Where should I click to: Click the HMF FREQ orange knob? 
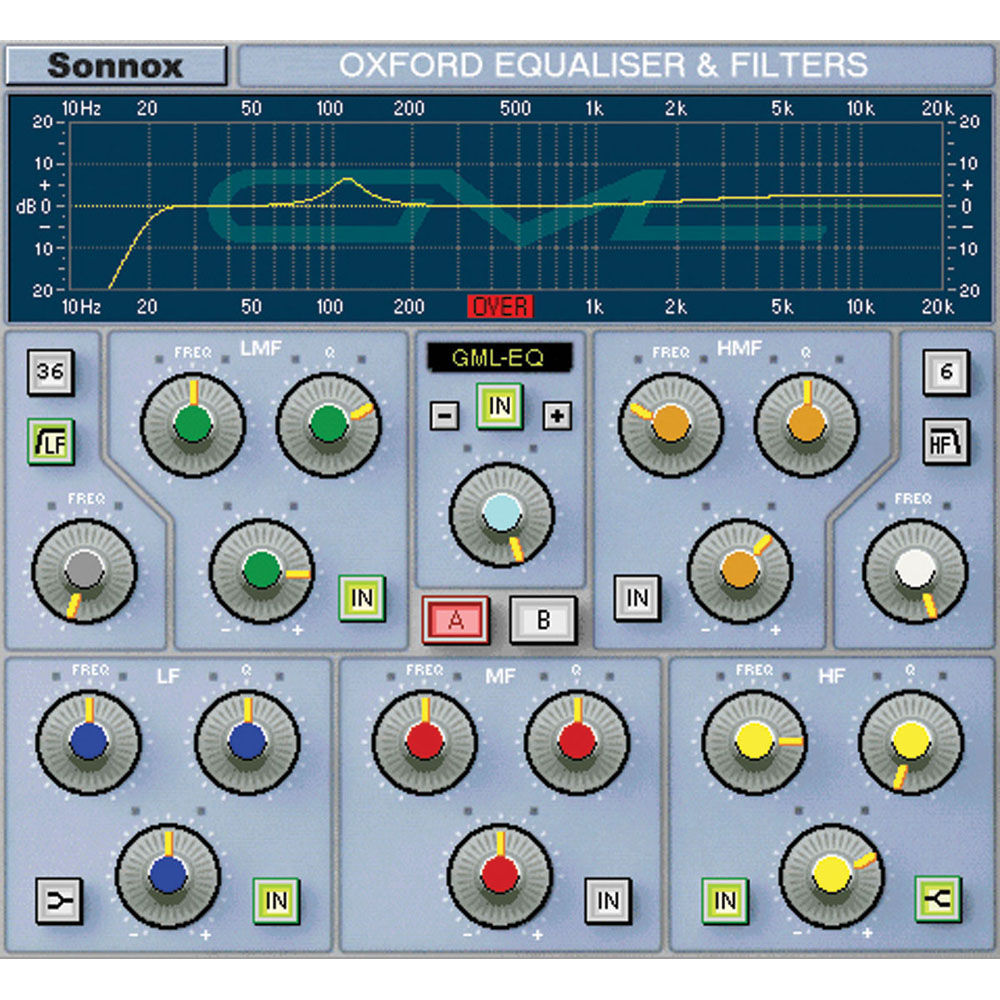(x=671, y=425)
